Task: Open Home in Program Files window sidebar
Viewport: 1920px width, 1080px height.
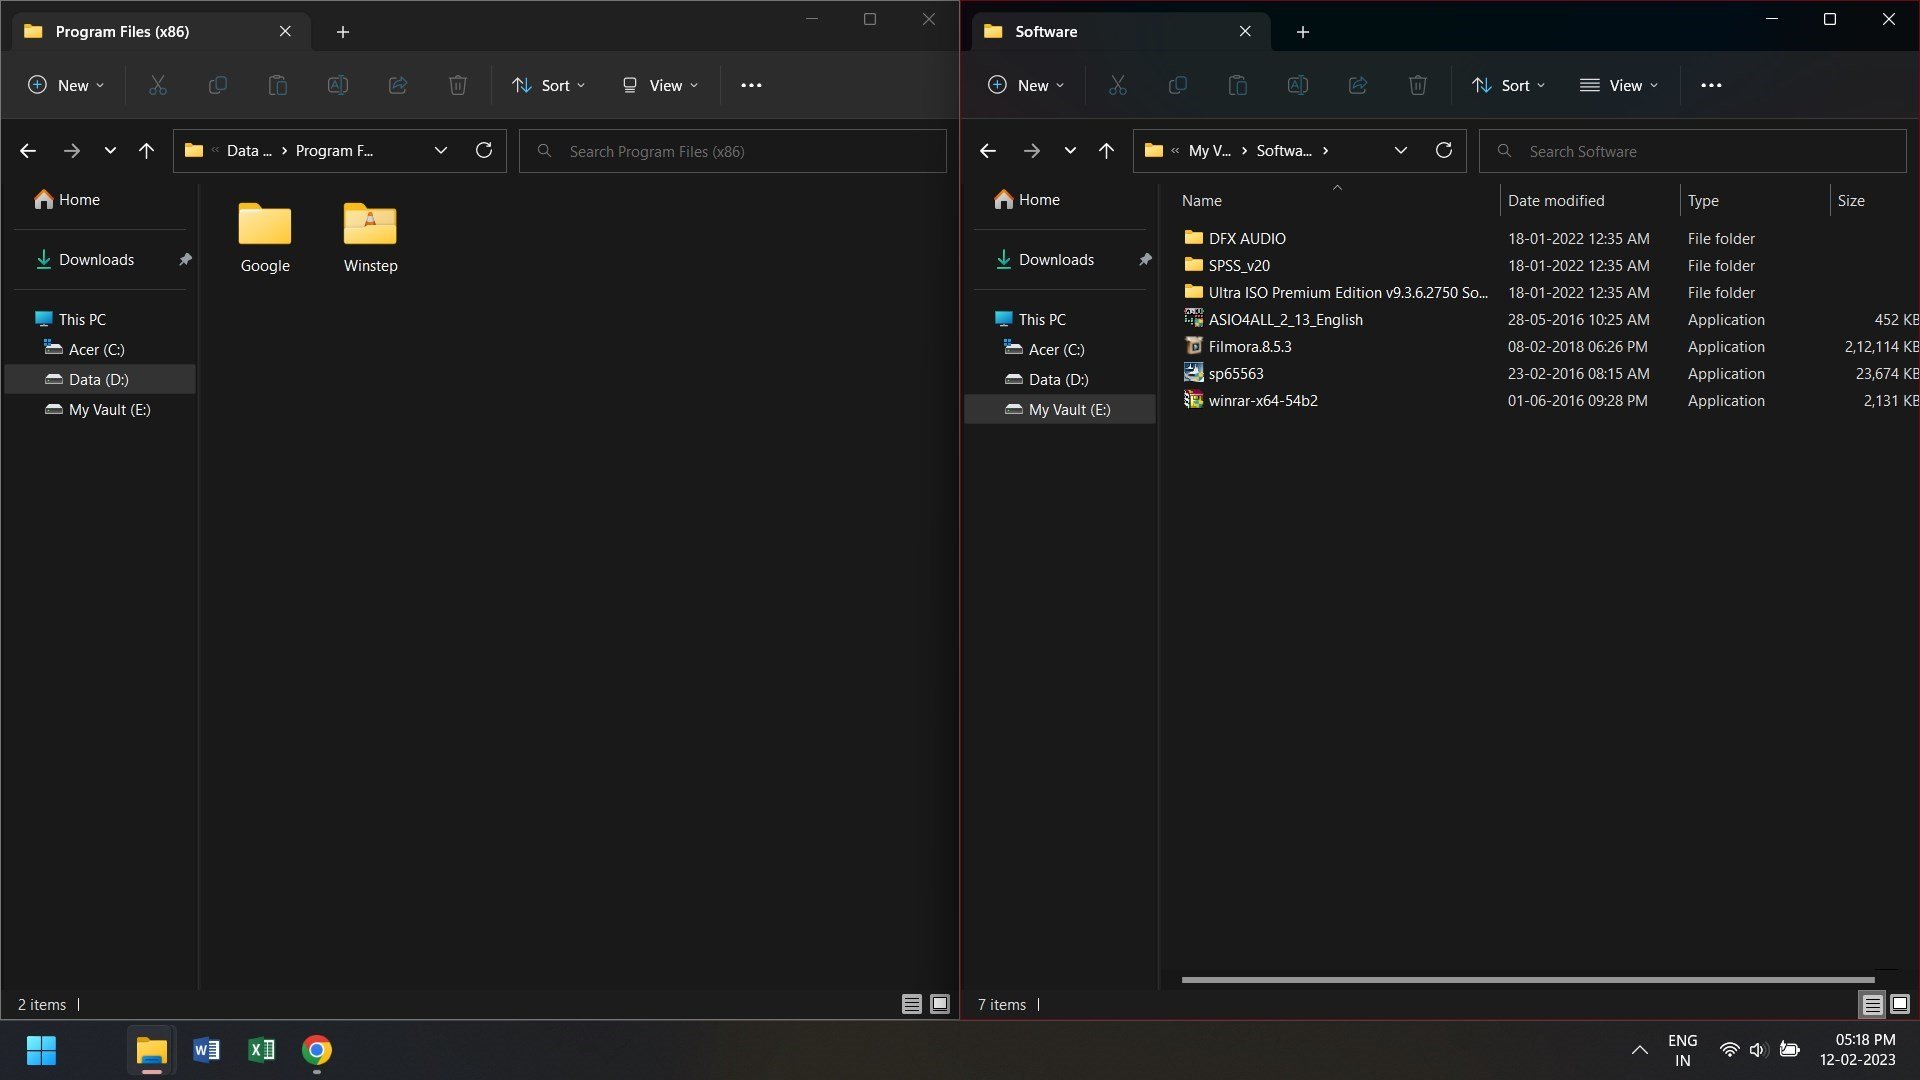Action: pos(67,200)
